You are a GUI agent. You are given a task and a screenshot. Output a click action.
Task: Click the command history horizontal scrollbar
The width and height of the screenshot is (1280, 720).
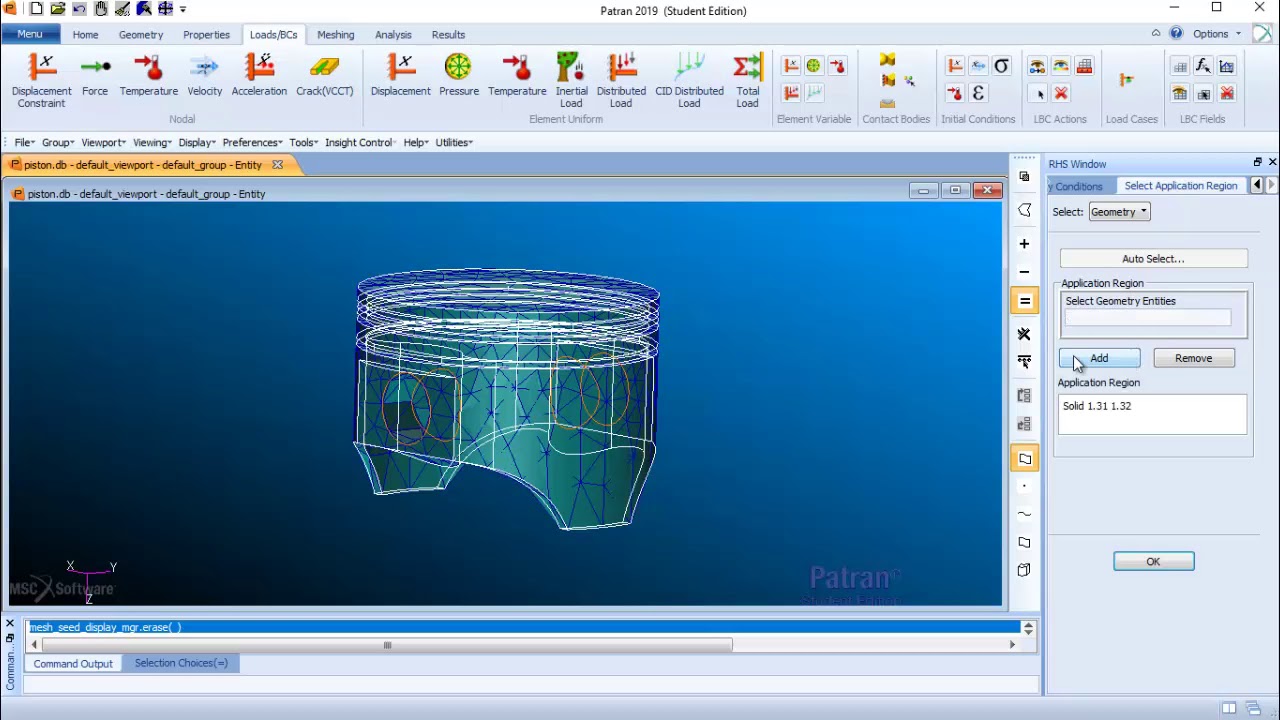click(x=387, y=645)
